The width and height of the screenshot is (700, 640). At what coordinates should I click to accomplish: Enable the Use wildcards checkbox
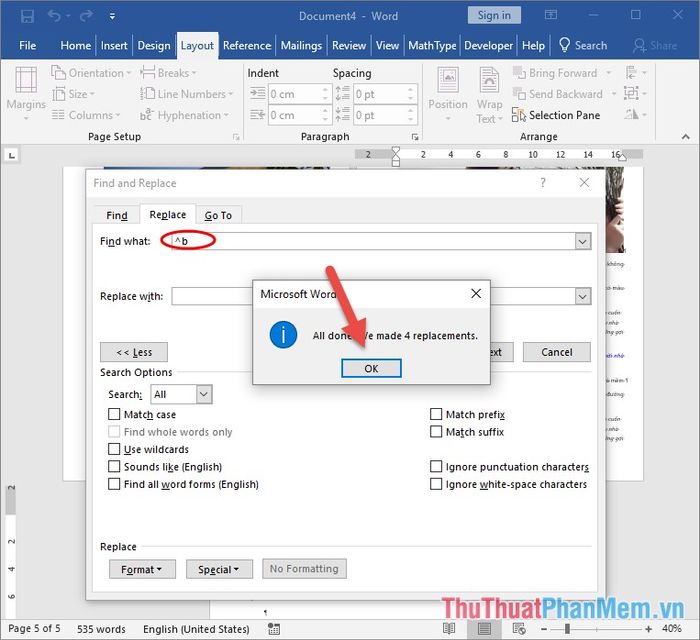pyautogui.click(x=114, y=449)
